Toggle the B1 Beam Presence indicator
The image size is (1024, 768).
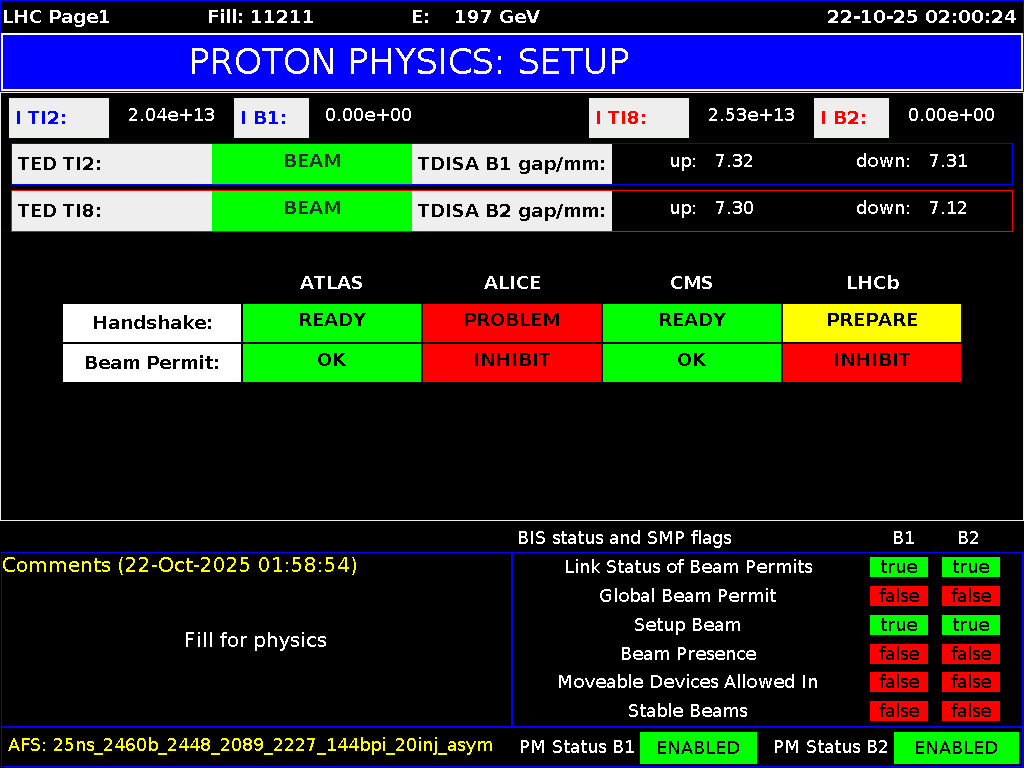click(x=898, y=653)
